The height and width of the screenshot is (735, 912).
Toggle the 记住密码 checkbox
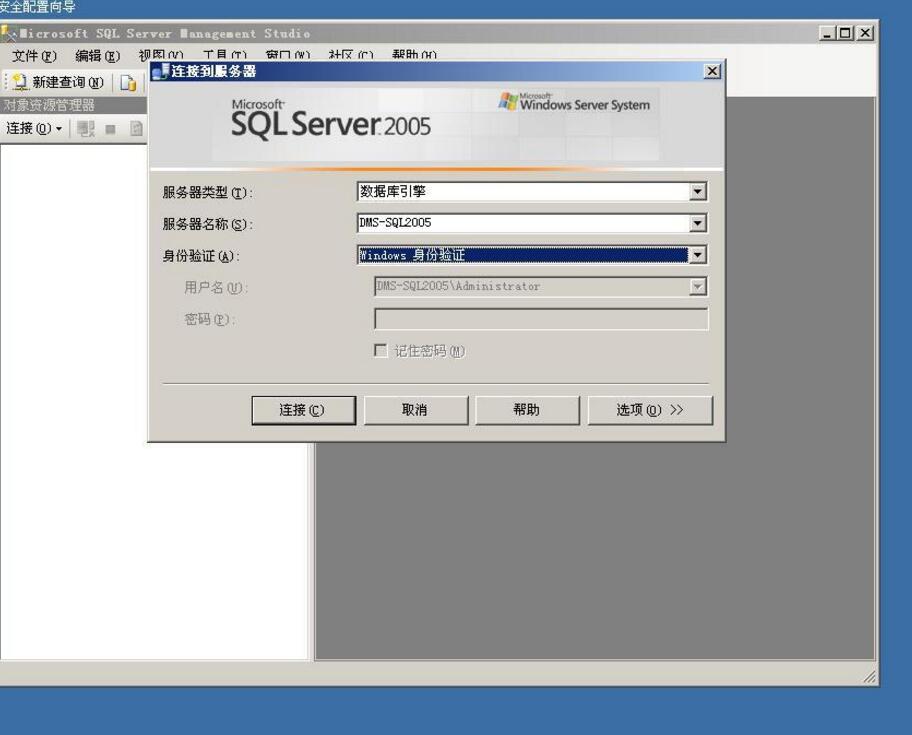coord(380,350)
